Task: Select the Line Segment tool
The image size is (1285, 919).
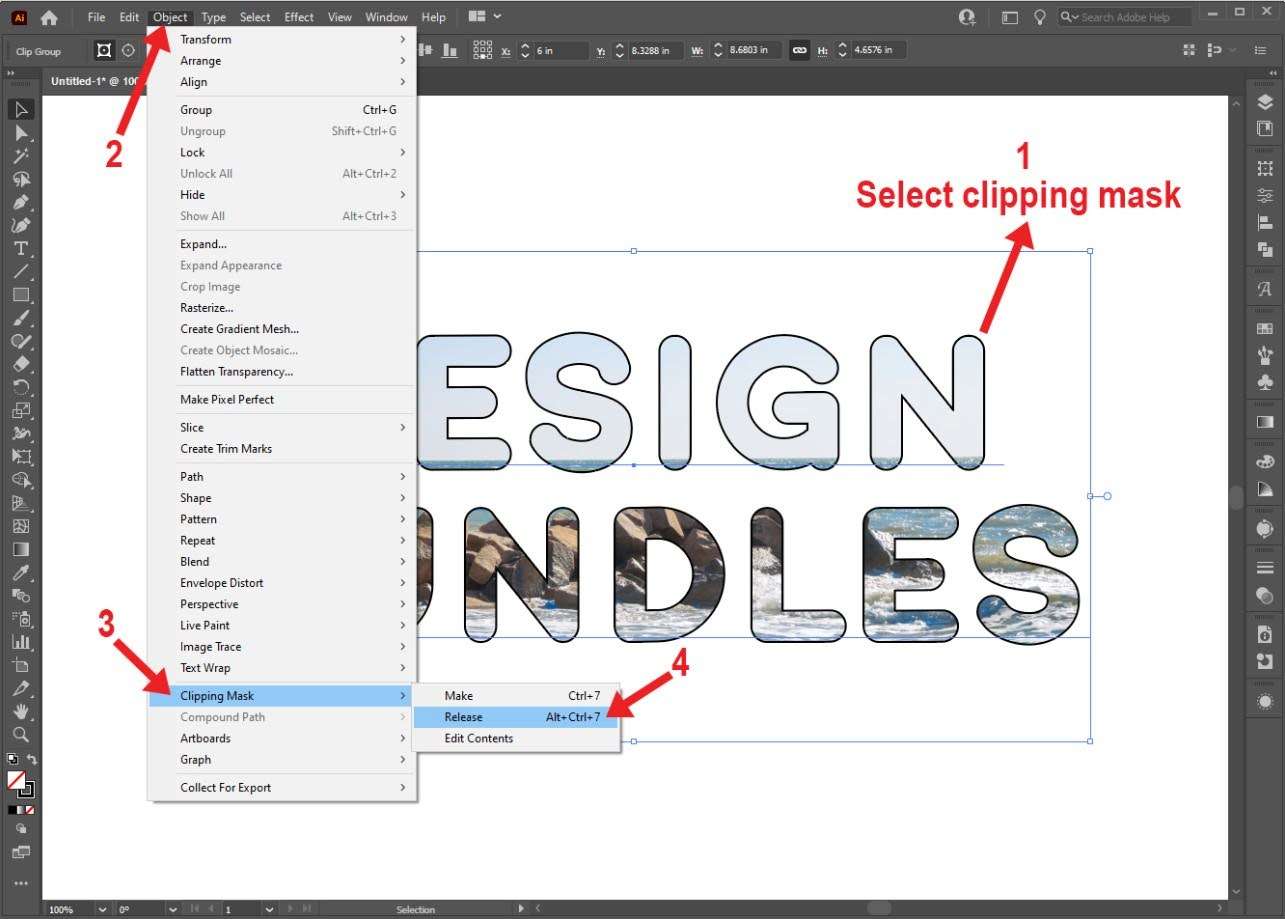Action: click(21, 271)
